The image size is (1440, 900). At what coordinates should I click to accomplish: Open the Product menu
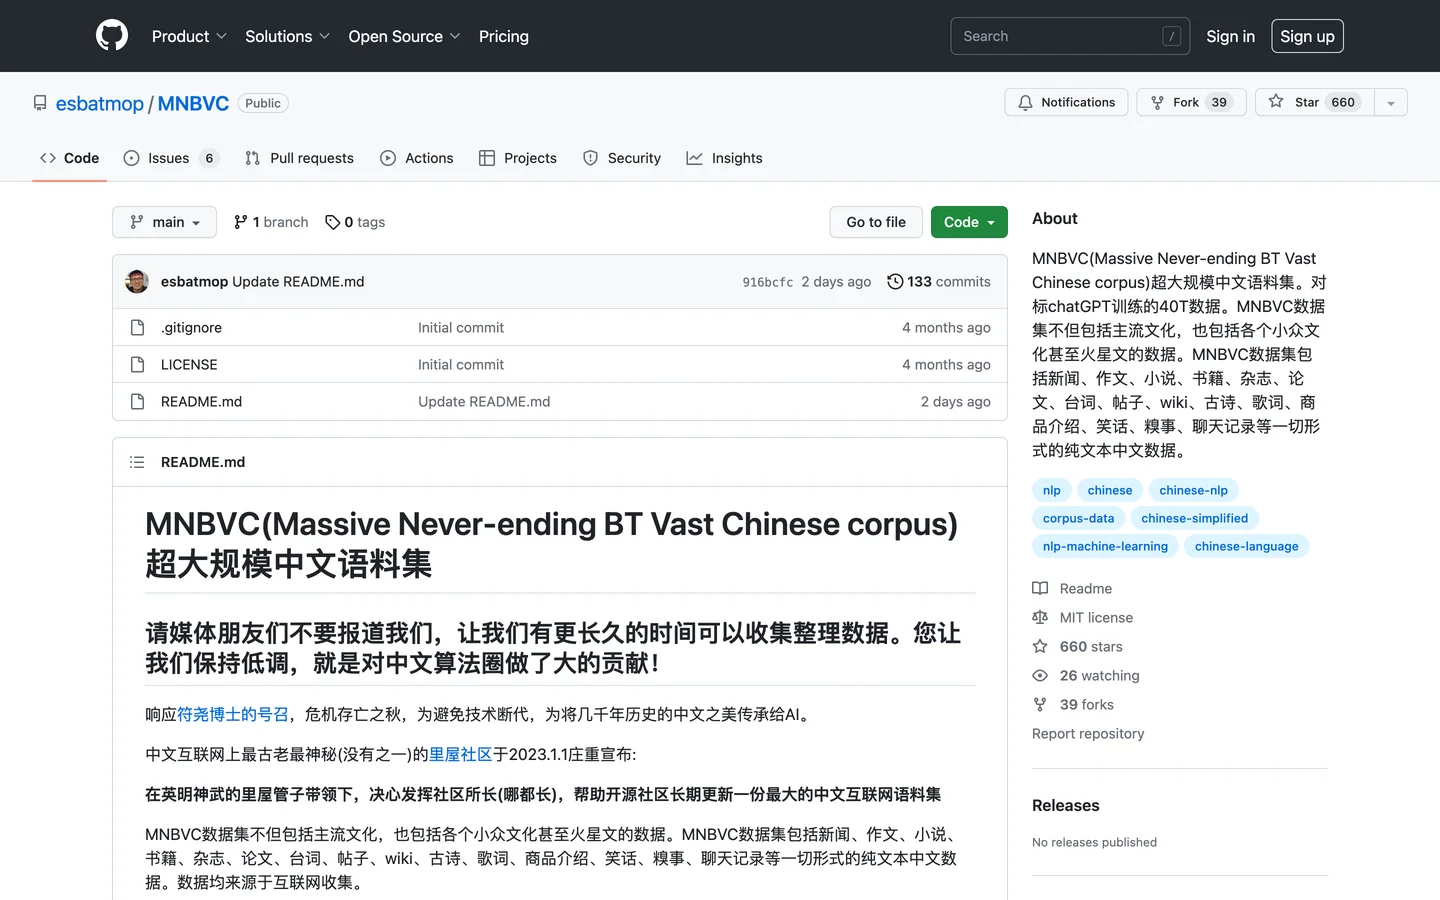[189, 36]
